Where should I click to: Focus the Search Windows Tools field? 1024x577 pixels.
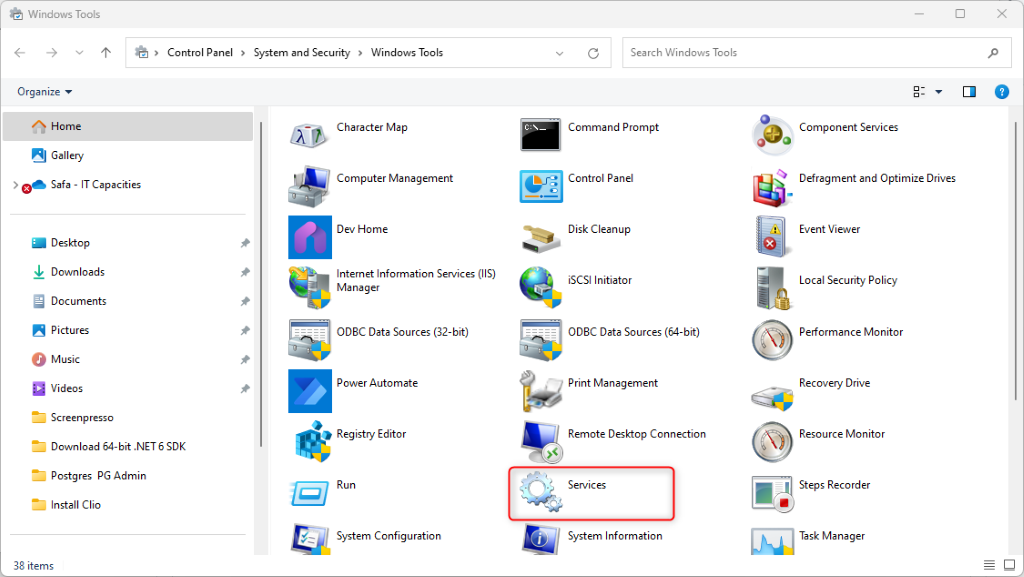pyautogui.click(x=816, y=53)
